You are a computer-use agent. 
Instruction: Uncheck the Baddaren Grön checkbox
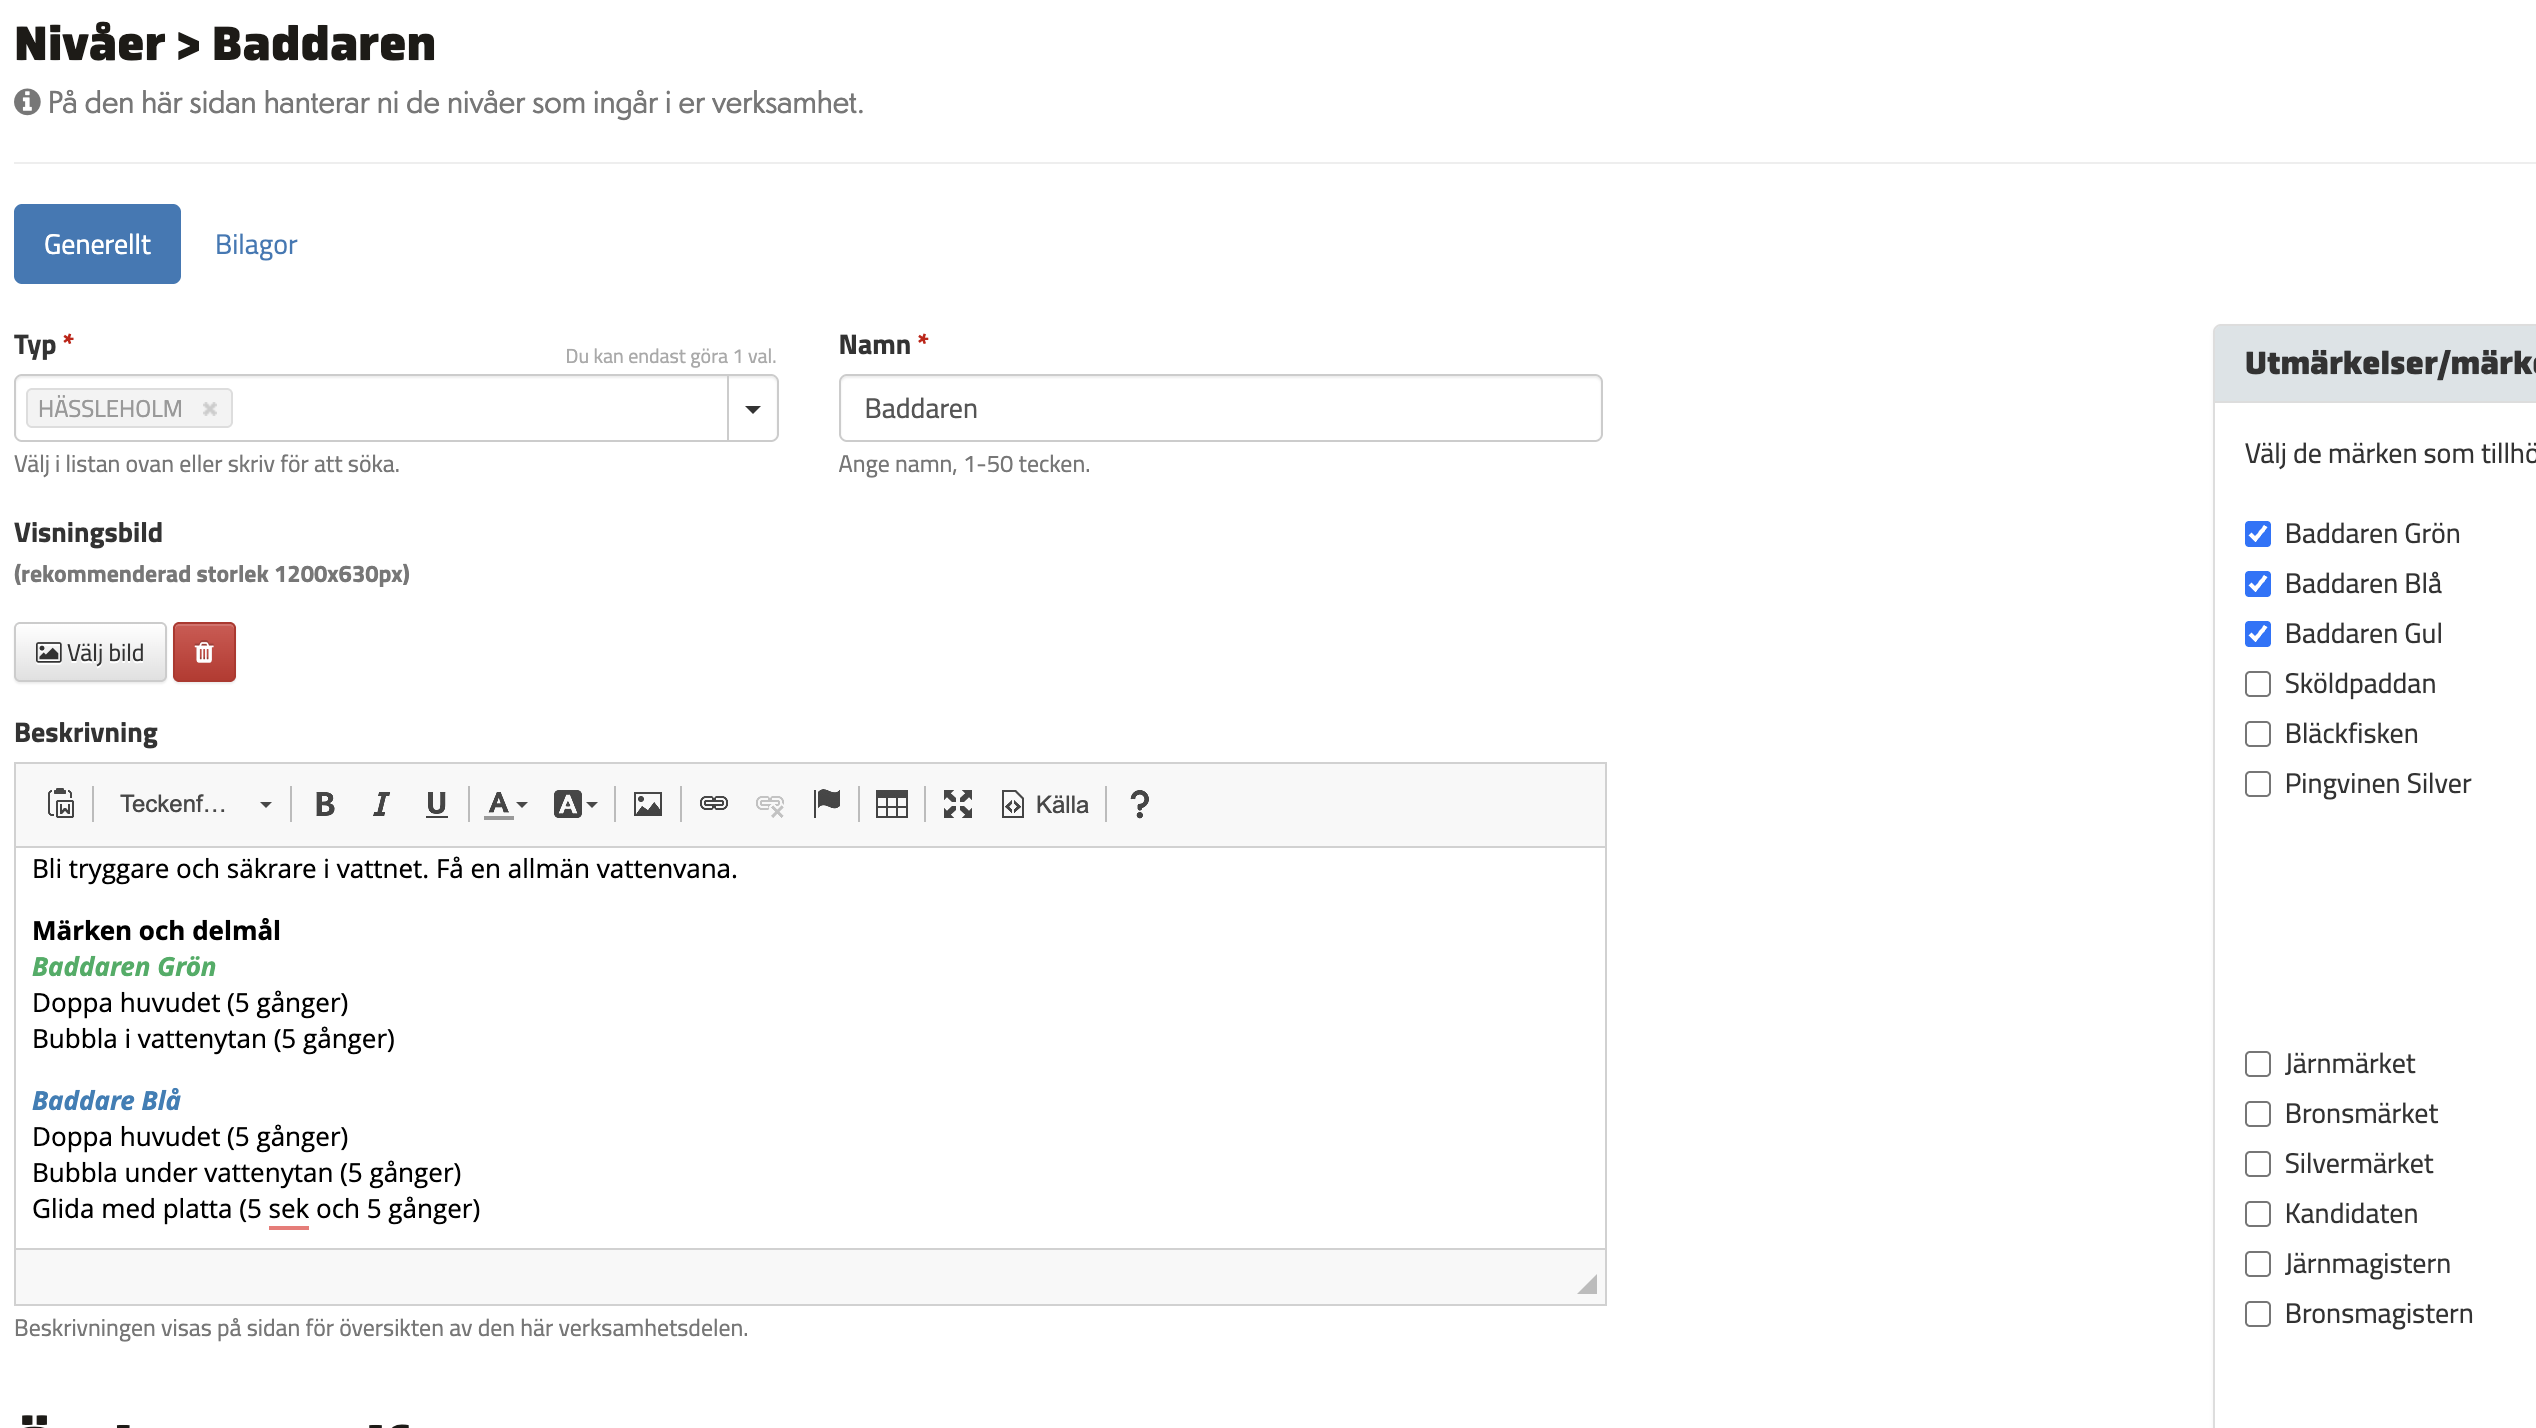[x=2258, y=534]
